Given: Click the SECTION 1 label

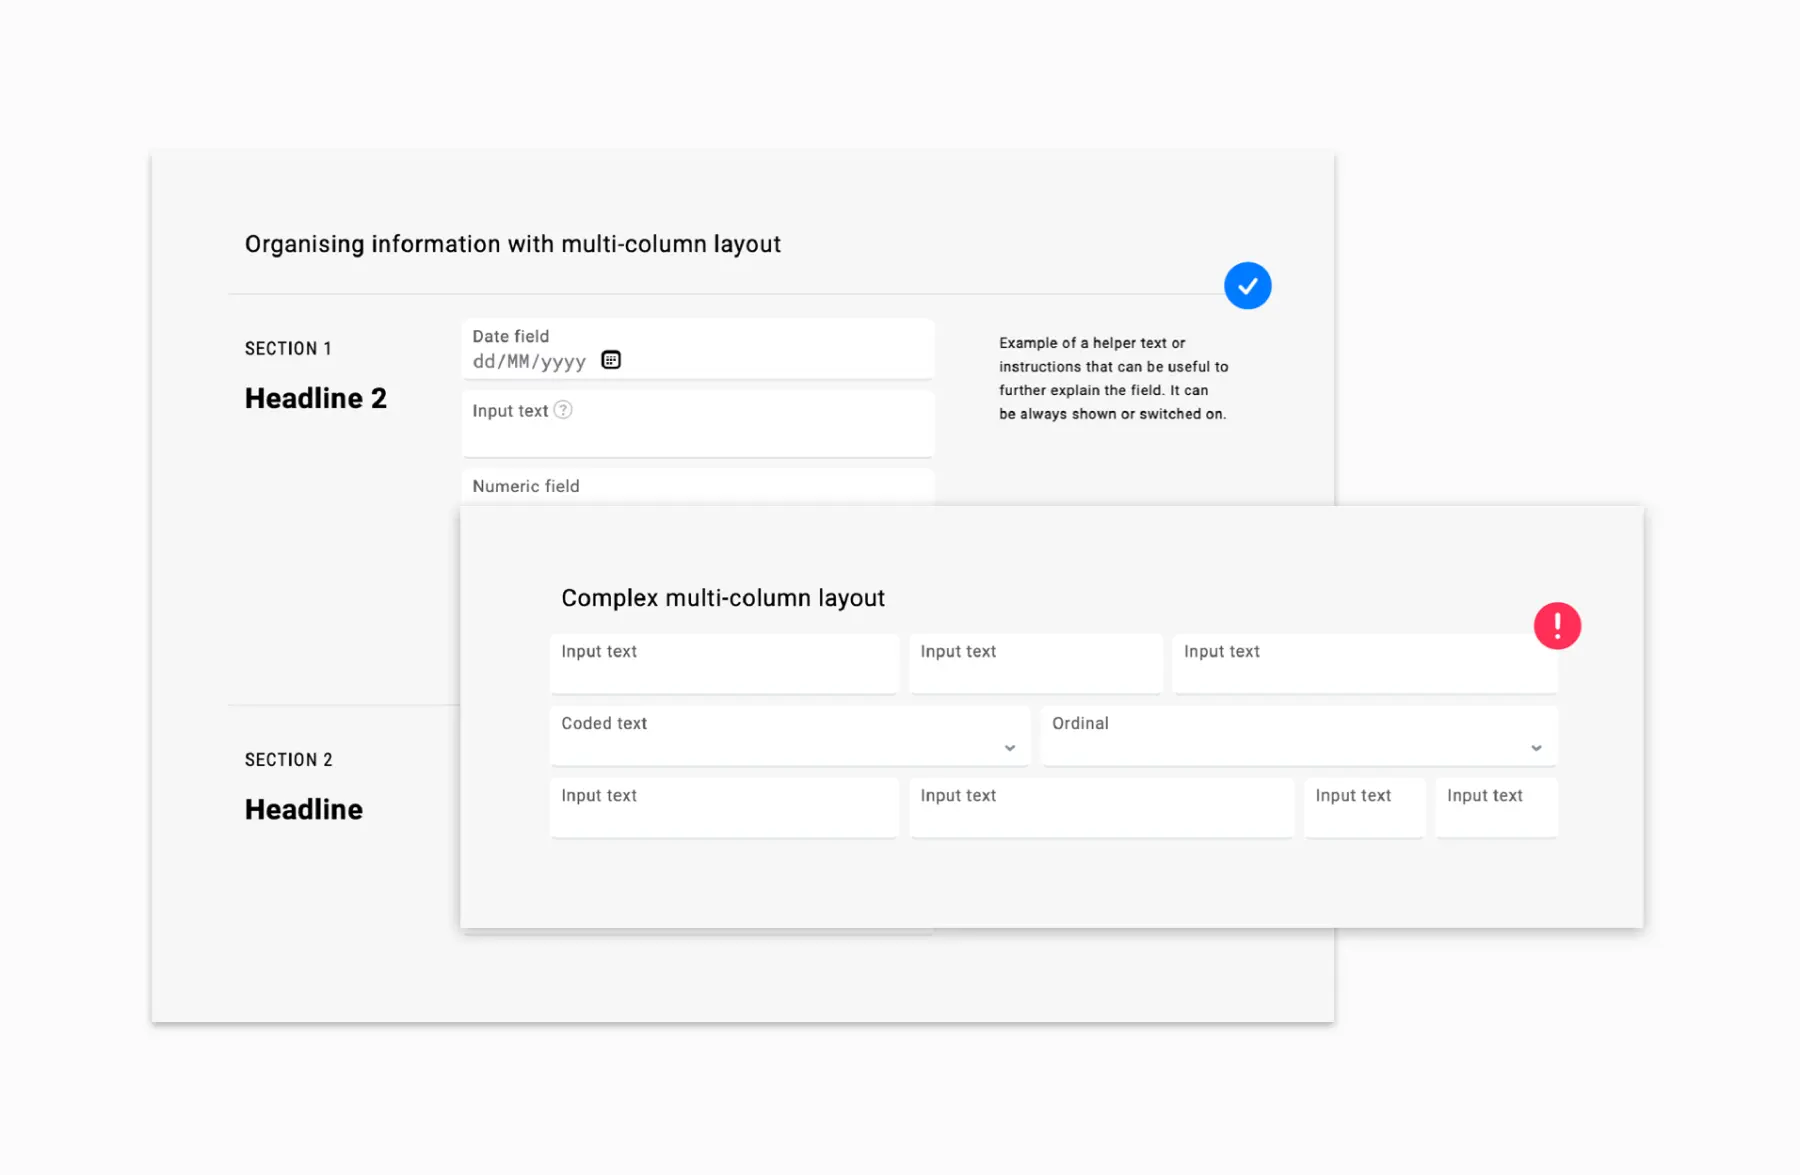Looking at the screenshot, I should 288,348.
